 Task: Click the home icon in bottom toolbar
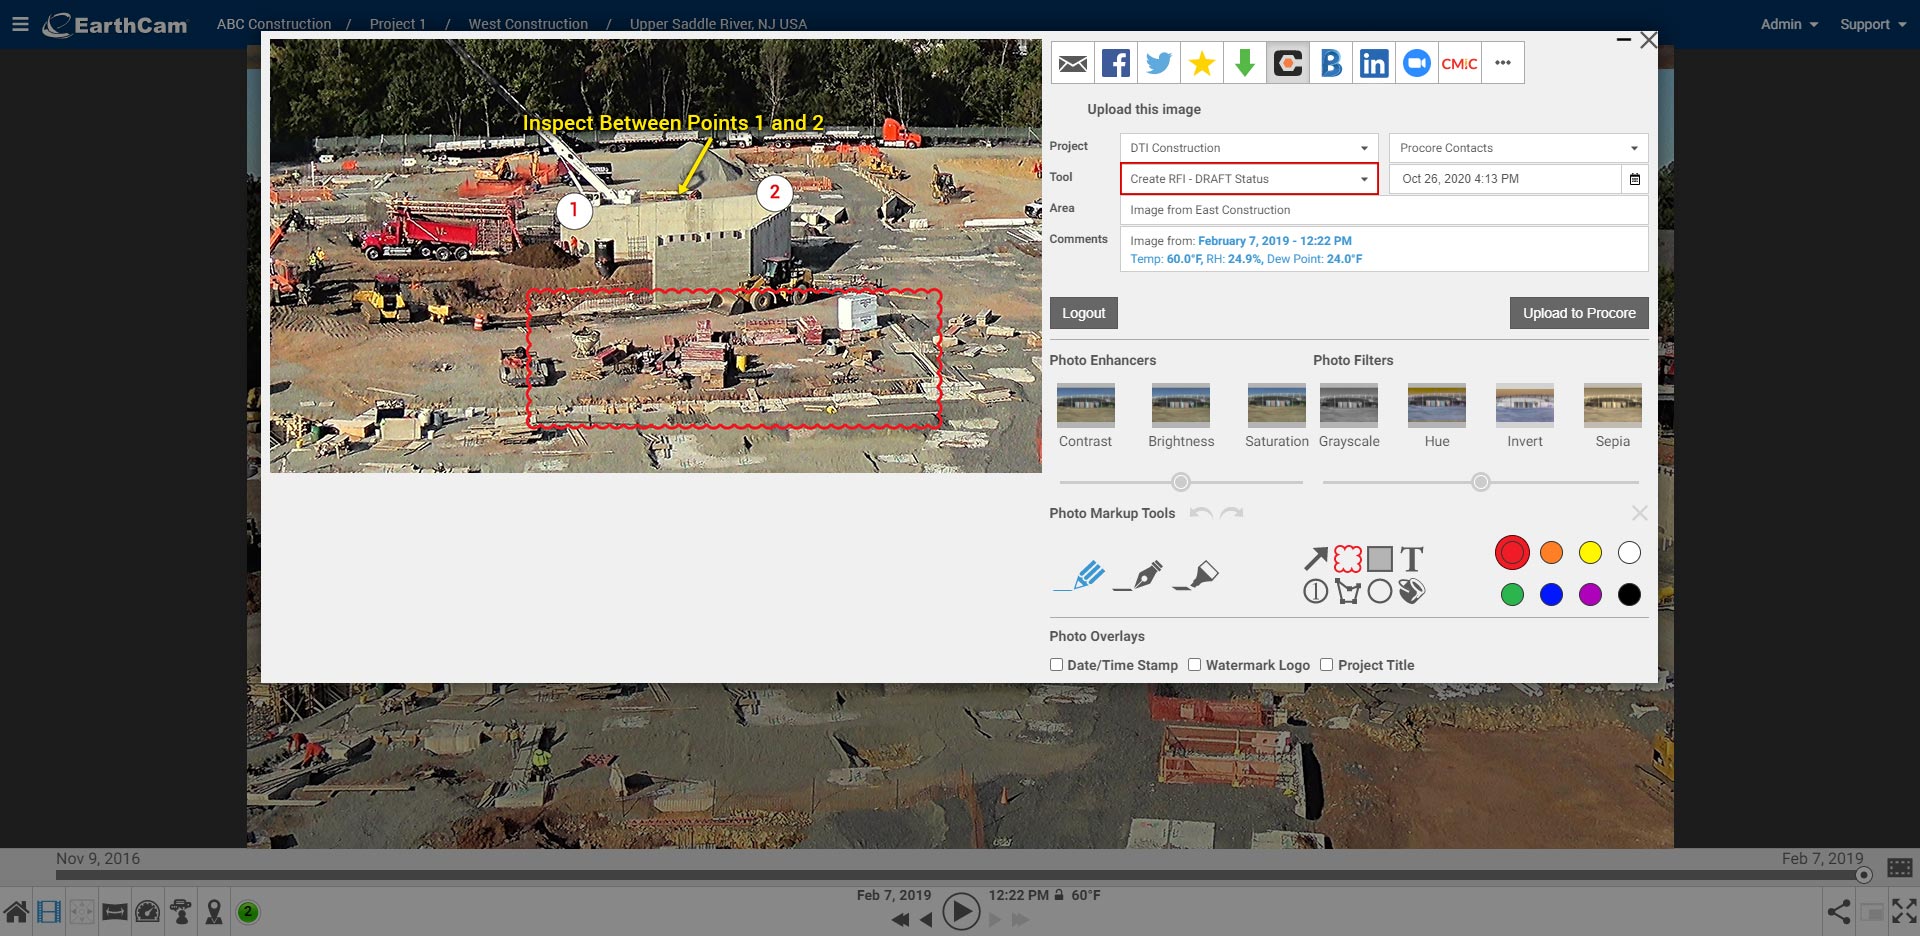(x=16, y=912)
